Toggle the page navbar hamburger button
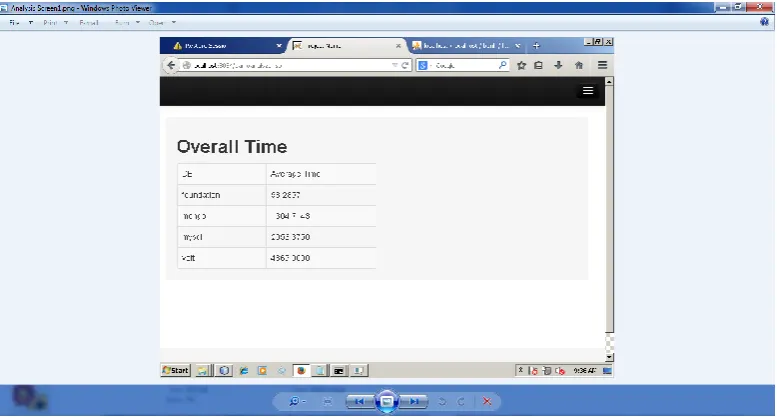777x418 pixels. pyautogui.click(x=588, y=91)
